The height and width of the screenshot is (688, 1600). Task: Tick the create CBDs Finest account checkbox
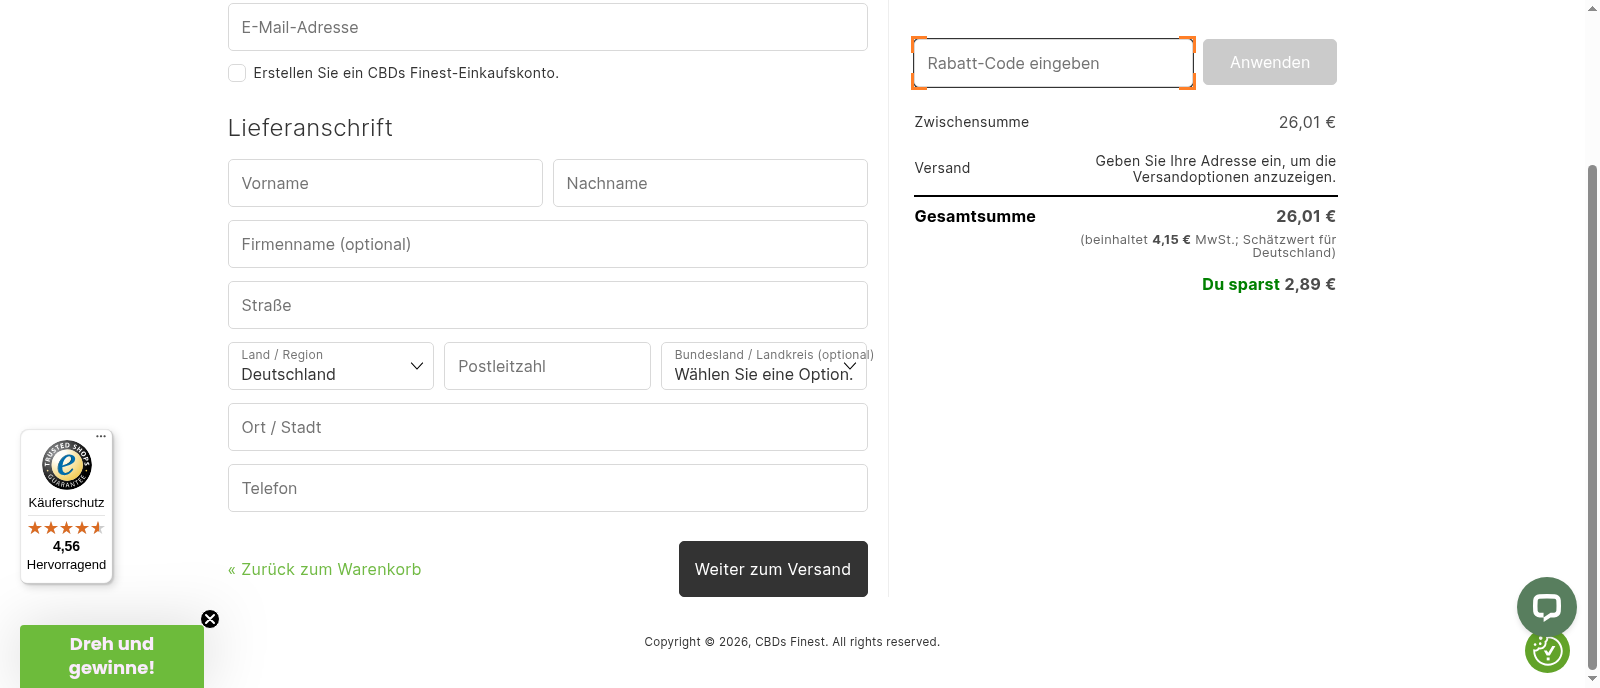pyautogui.click(x=237, y=73)
